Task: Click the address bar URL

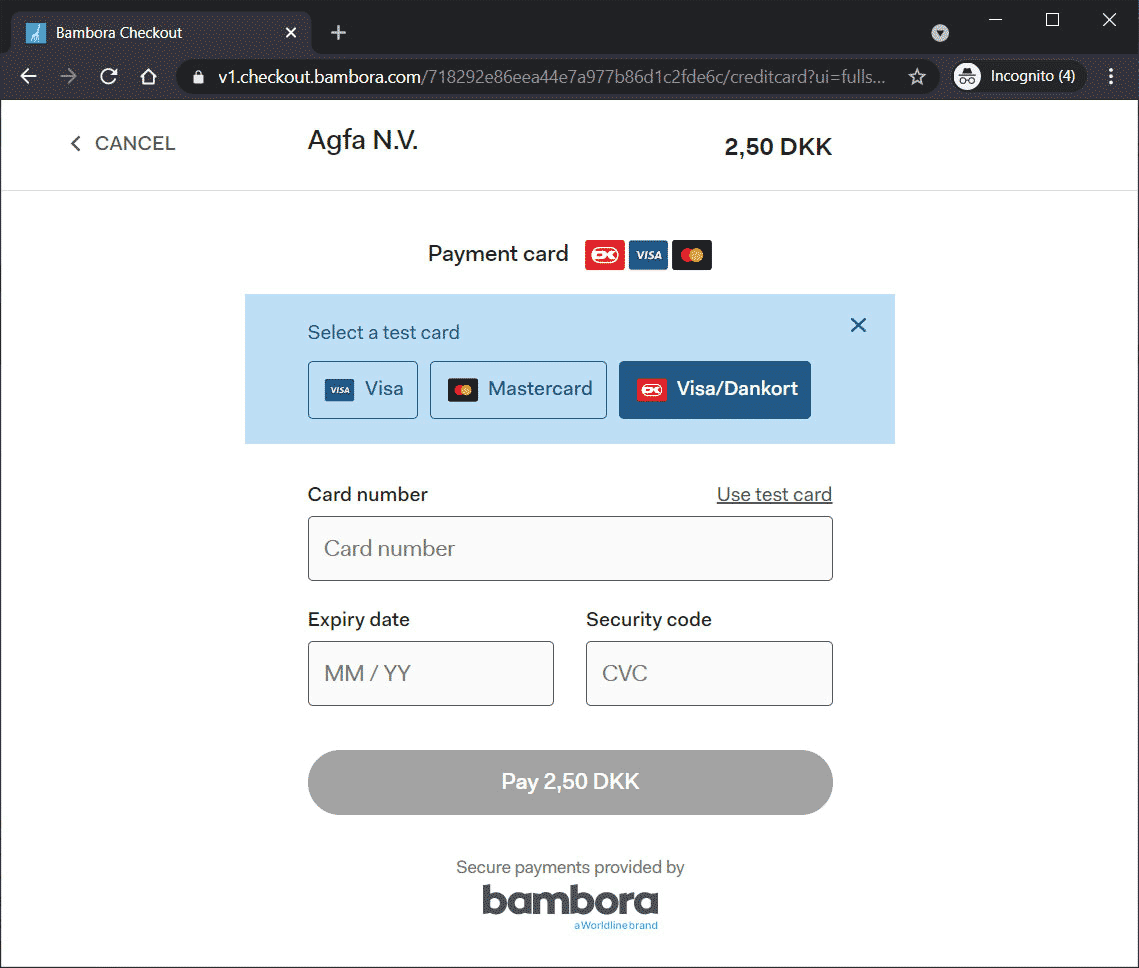Action: pyautogui.click(x=552, y=77)
